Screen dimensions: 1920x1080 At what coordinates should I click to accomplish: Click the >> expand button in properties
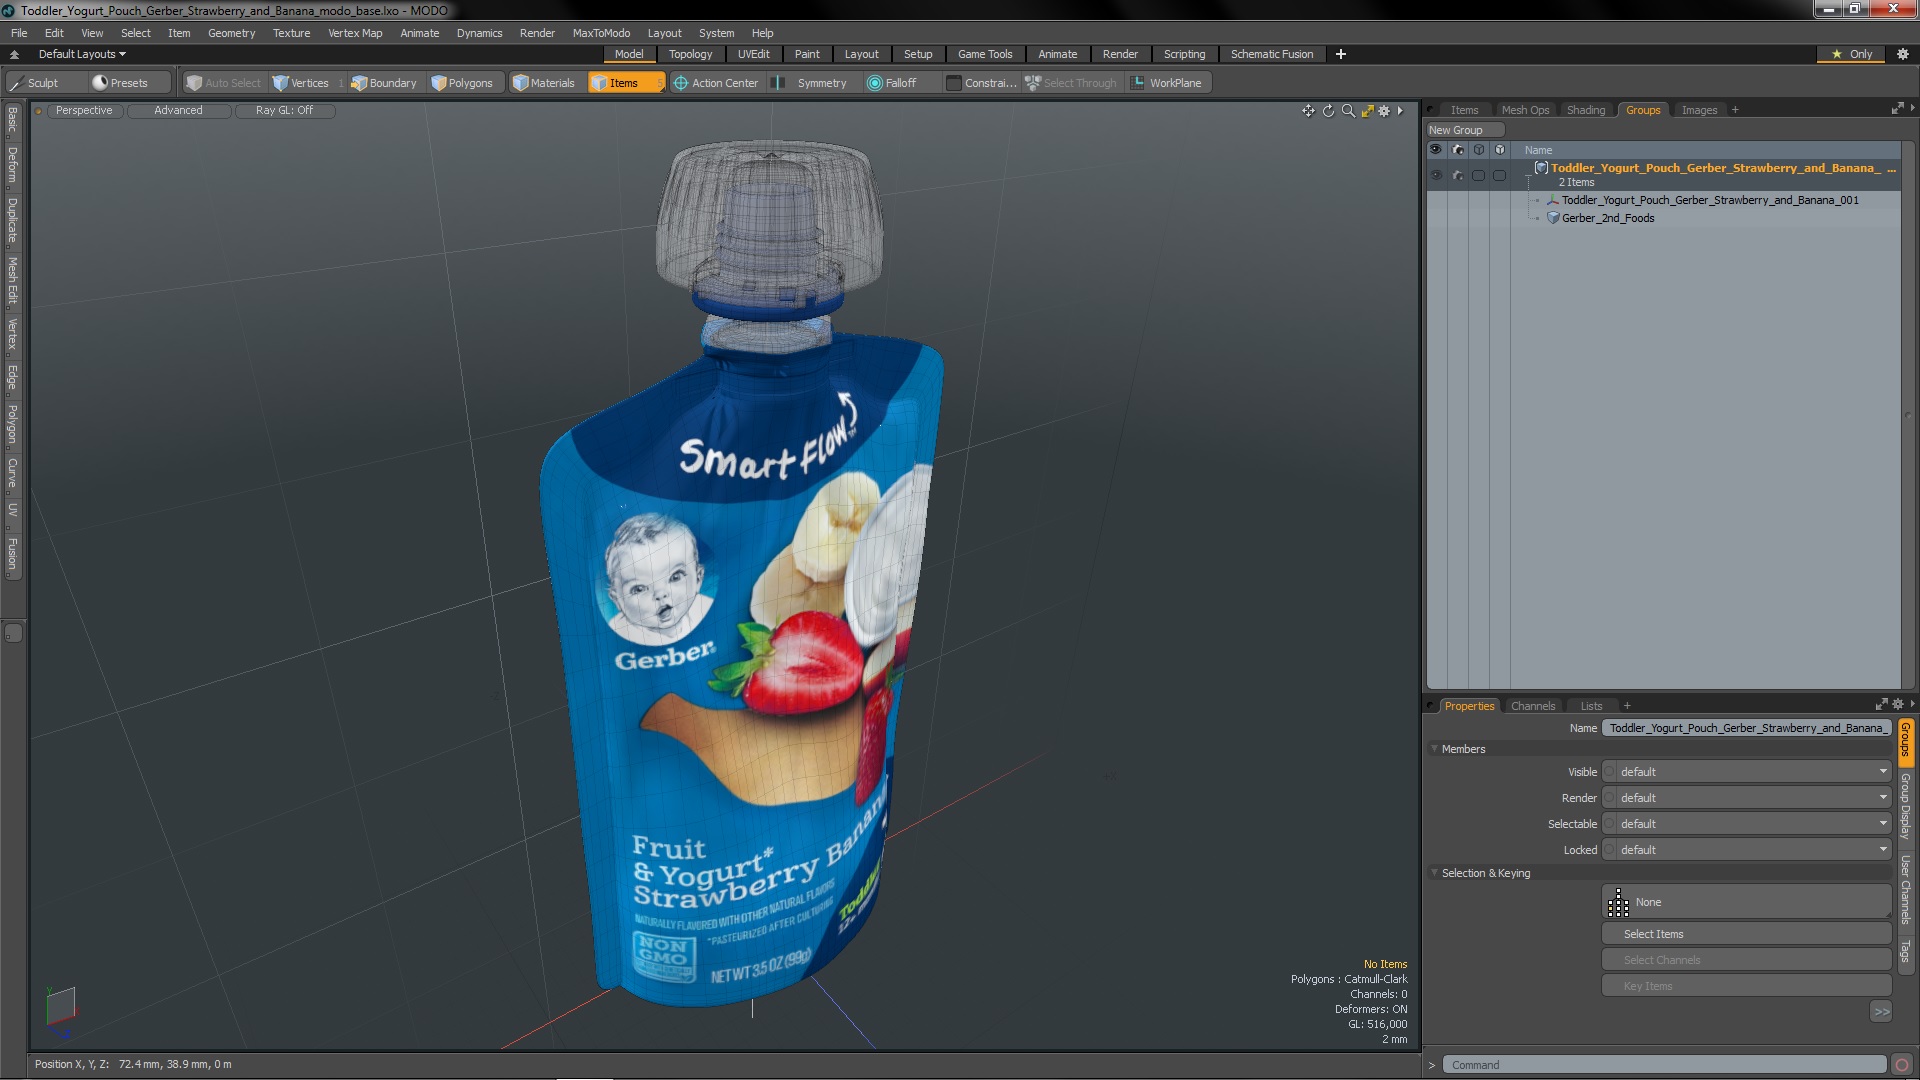(1881, 1012)
